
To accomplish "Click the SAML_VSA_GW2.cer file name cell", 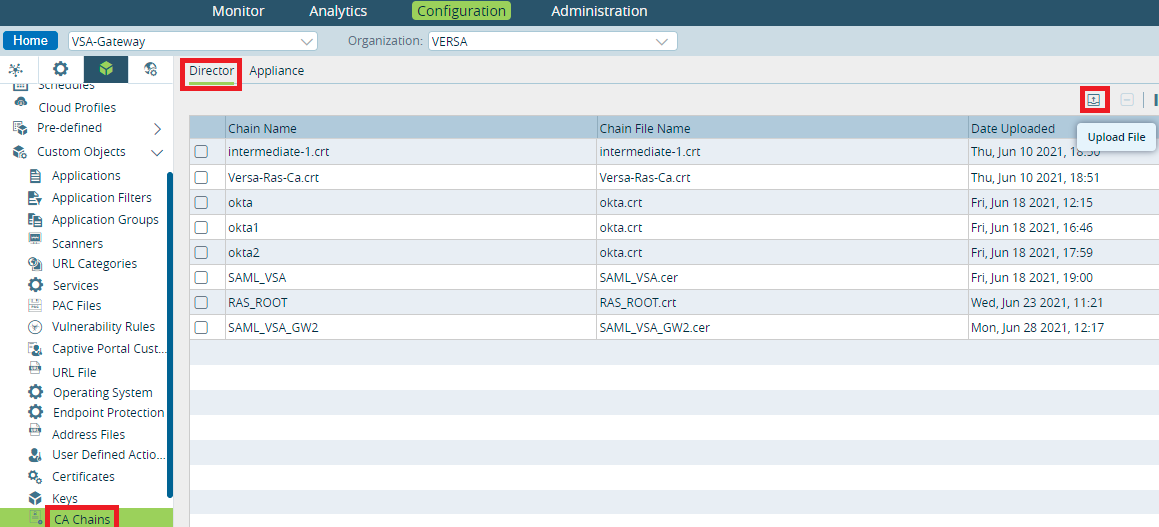I will point(783,327).
